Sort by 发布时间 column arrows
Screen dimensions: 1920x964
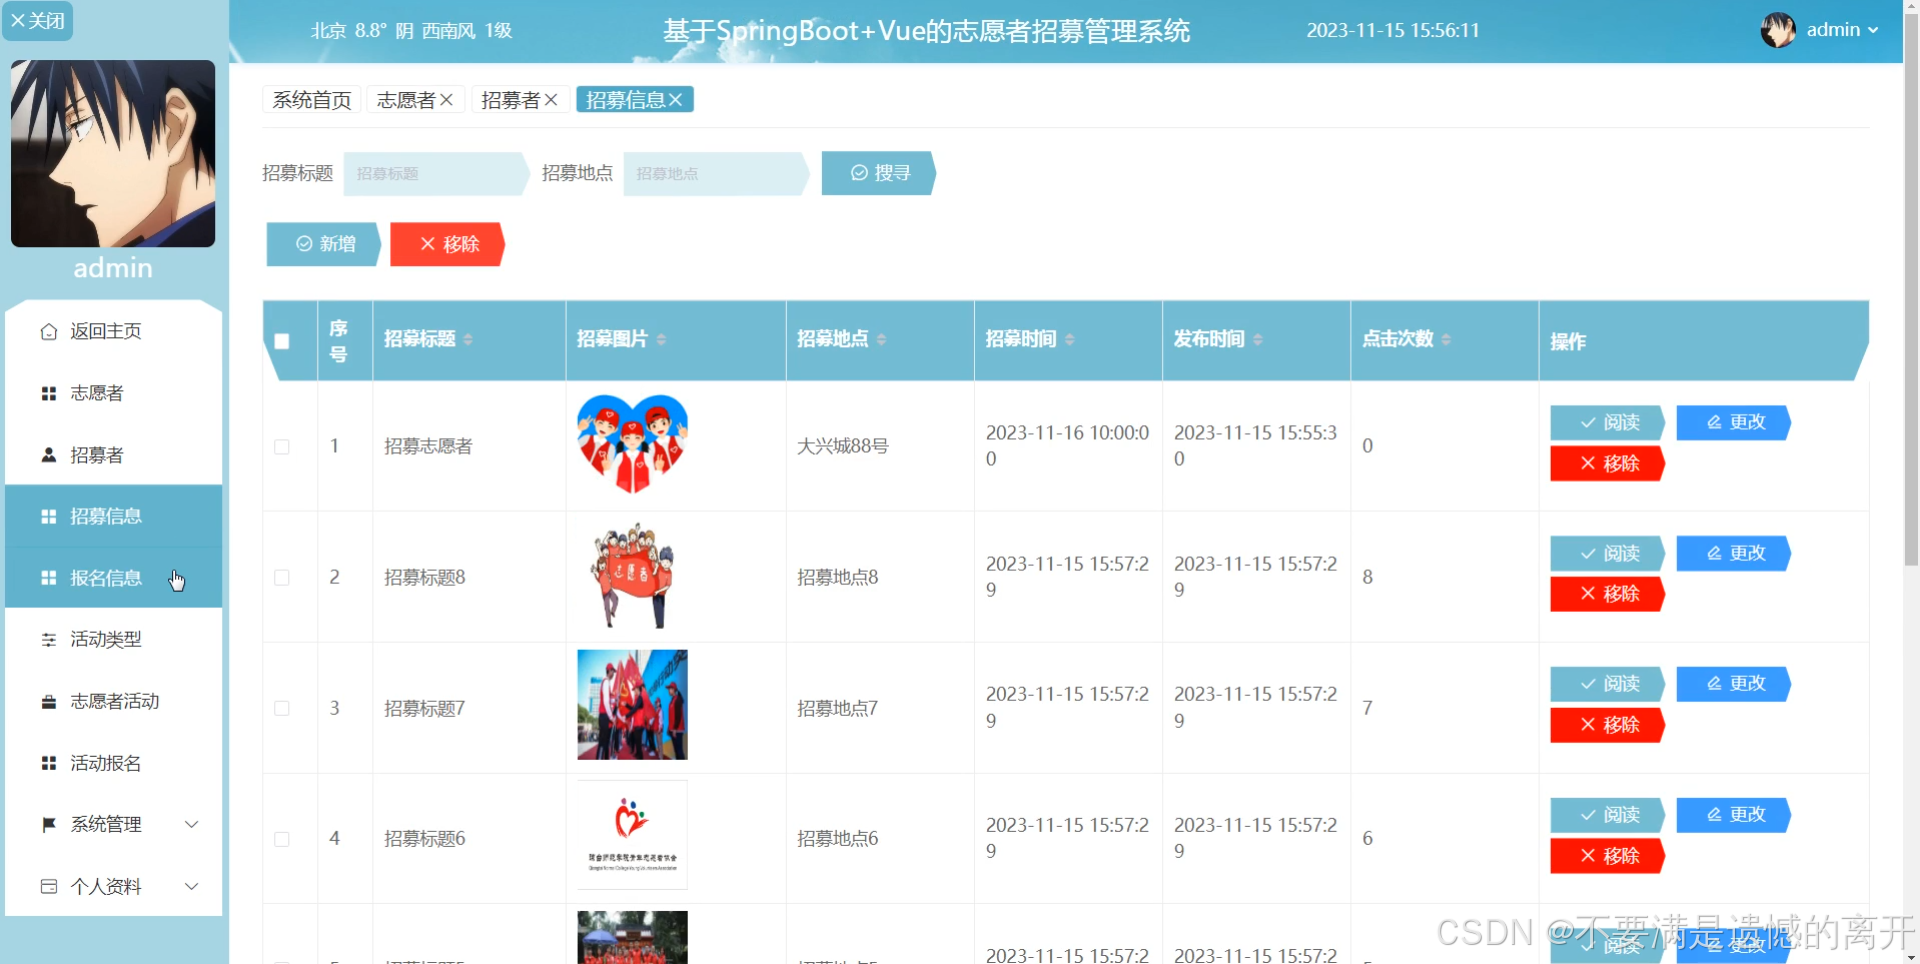(x=1257, y=340)
